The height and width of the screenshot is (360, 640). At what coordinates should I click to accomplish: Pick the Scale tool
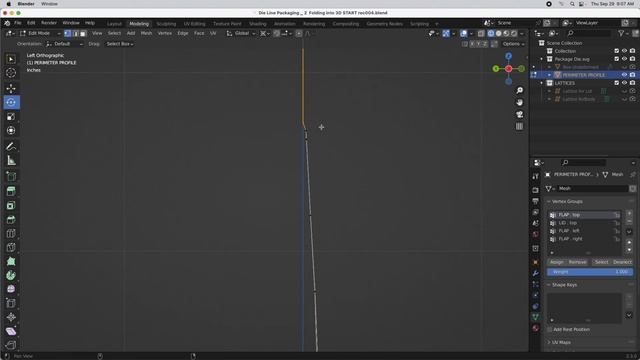click(11, 117)
